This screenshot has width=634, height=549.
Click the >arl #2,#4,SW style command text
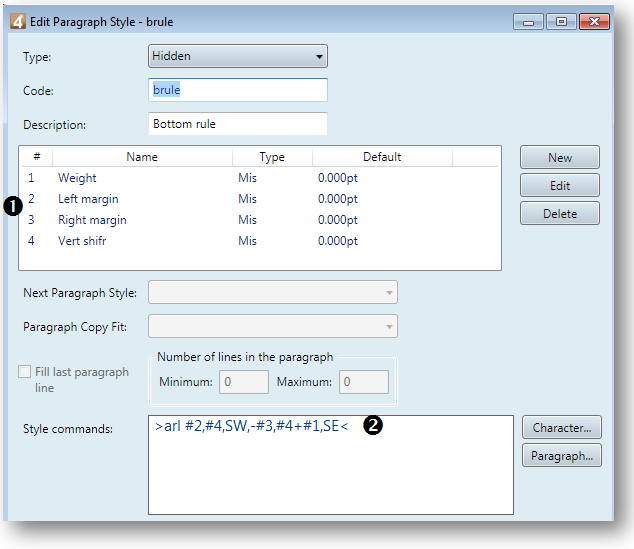pos(251,426)
